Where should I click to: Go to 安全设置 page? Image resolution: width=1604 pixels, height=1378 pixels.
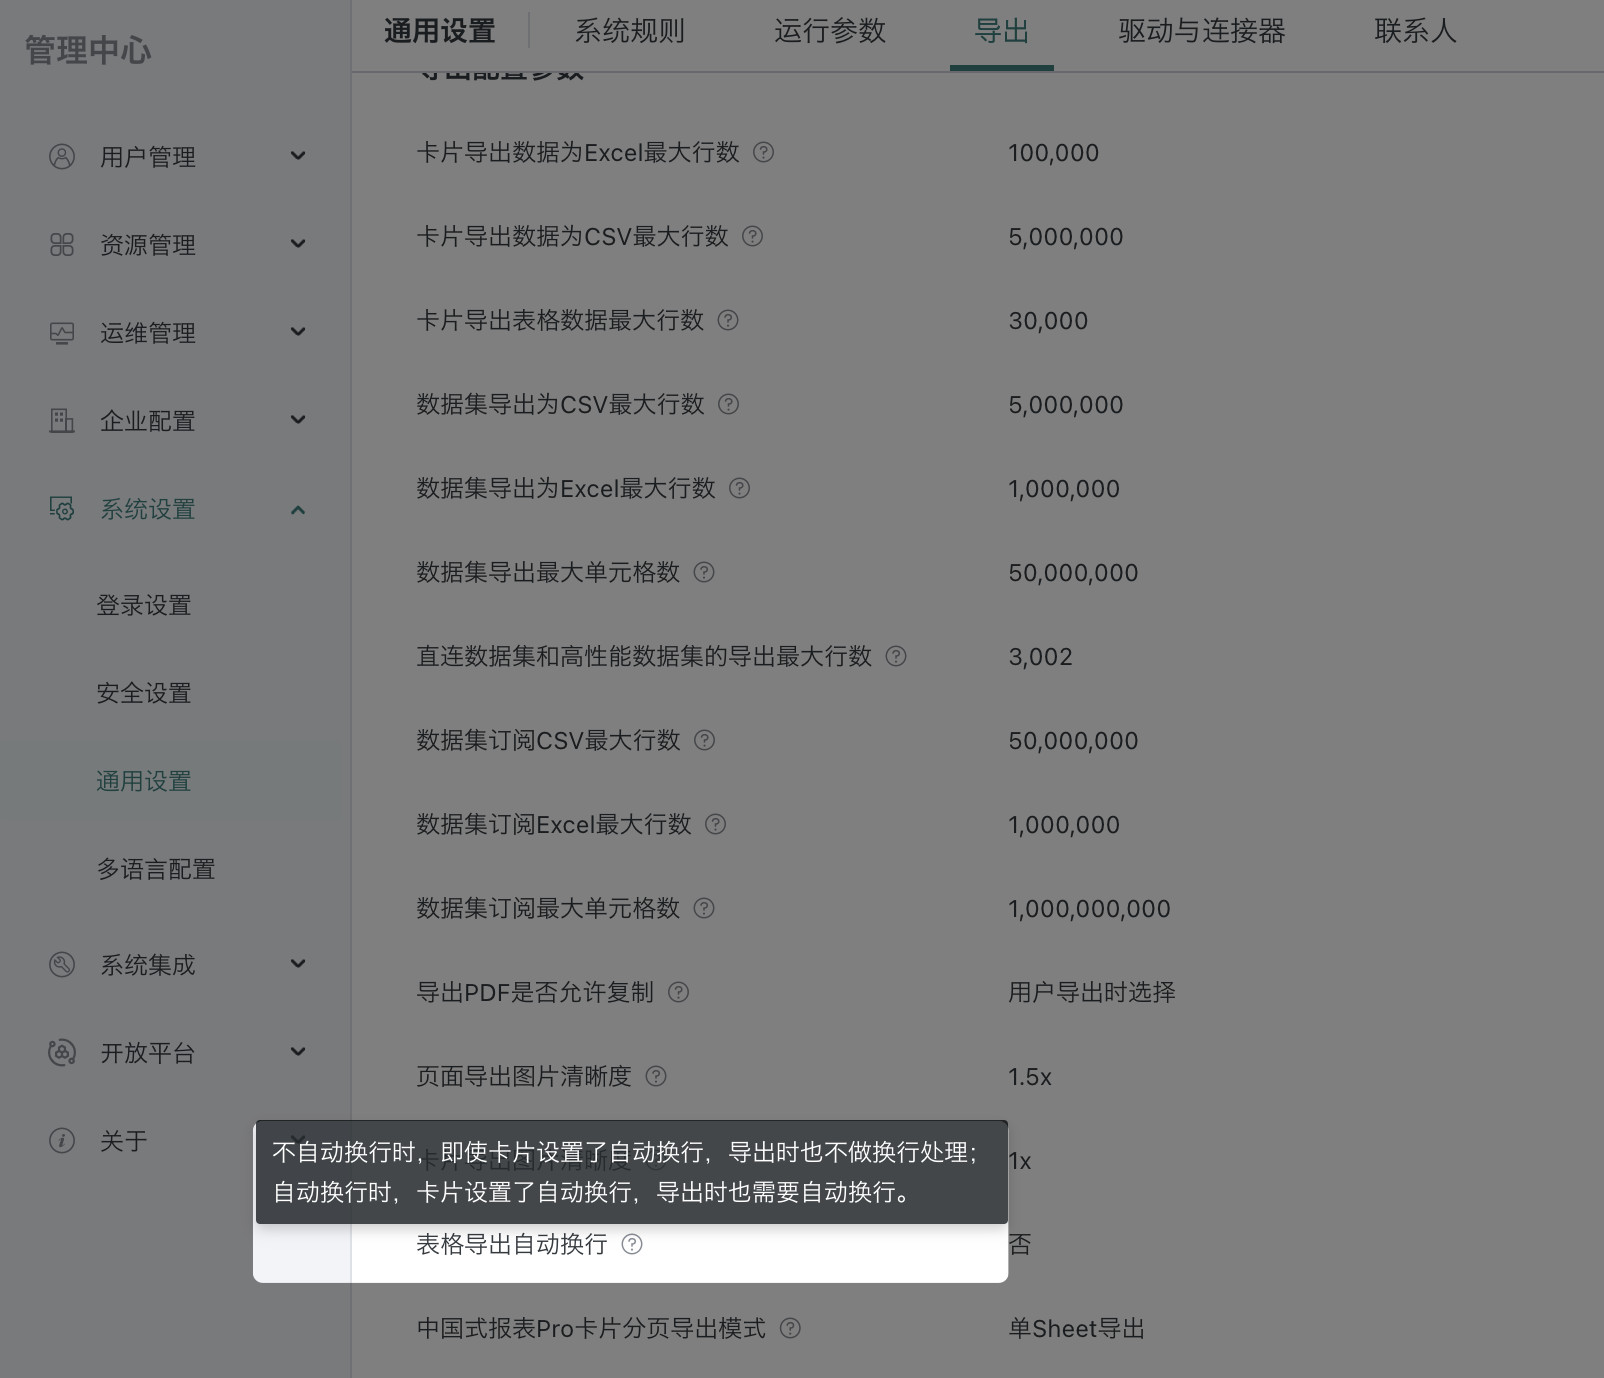(x=144, y=693)
